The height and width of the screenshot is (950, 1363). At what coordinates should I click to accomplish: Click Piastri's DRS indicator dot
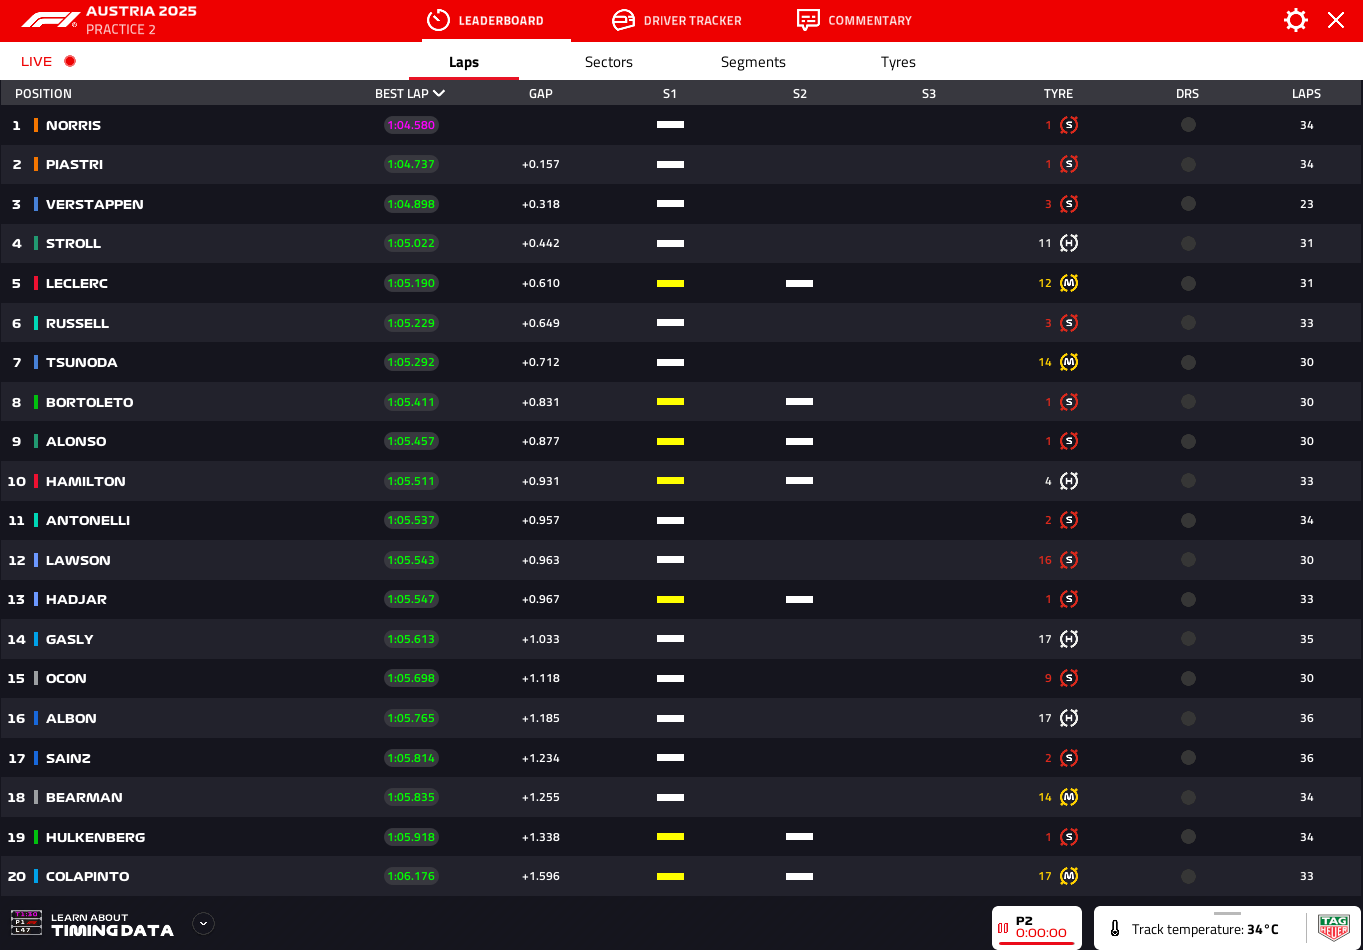coord(1188,164)
